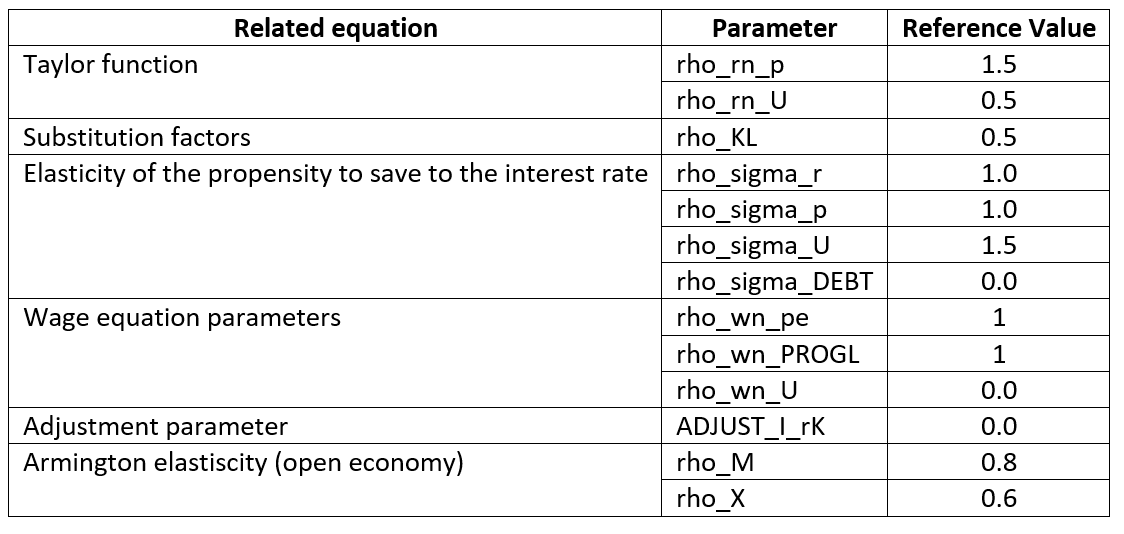Select the Substitution factors cell

coord(335,137)
